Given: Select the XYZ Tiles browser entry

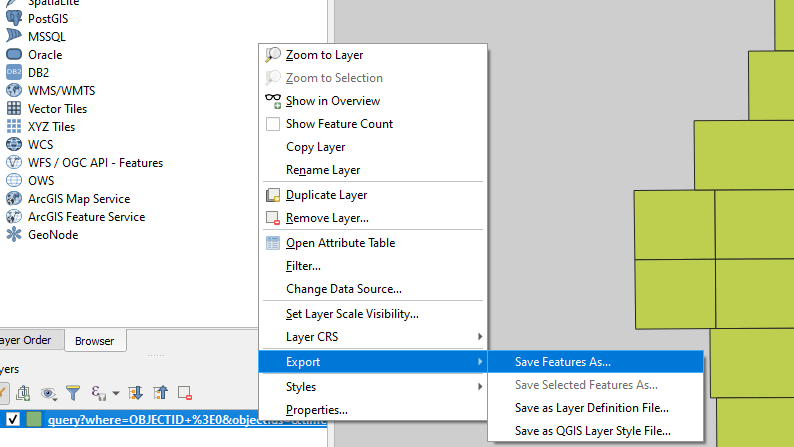Looking at the screenshot, I should (x=52, y=127).
